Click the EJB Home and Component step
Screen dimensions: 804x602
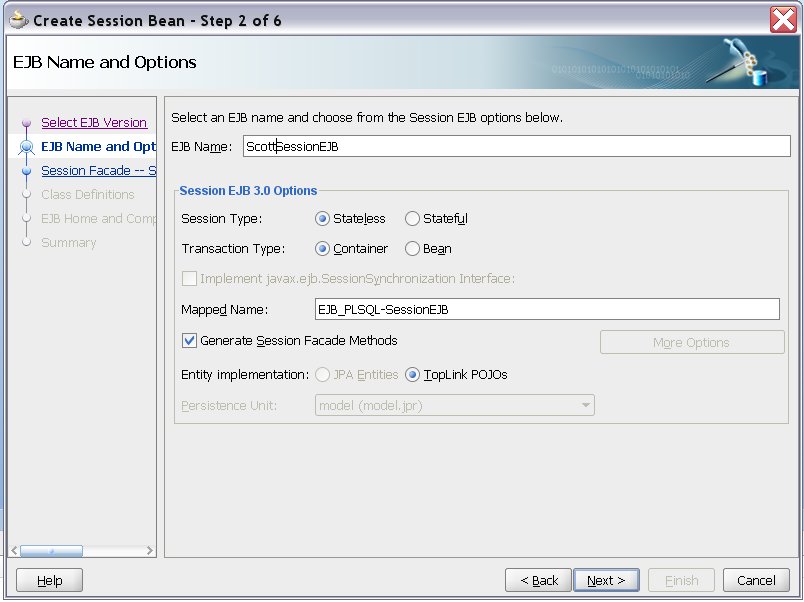(98, 218)
